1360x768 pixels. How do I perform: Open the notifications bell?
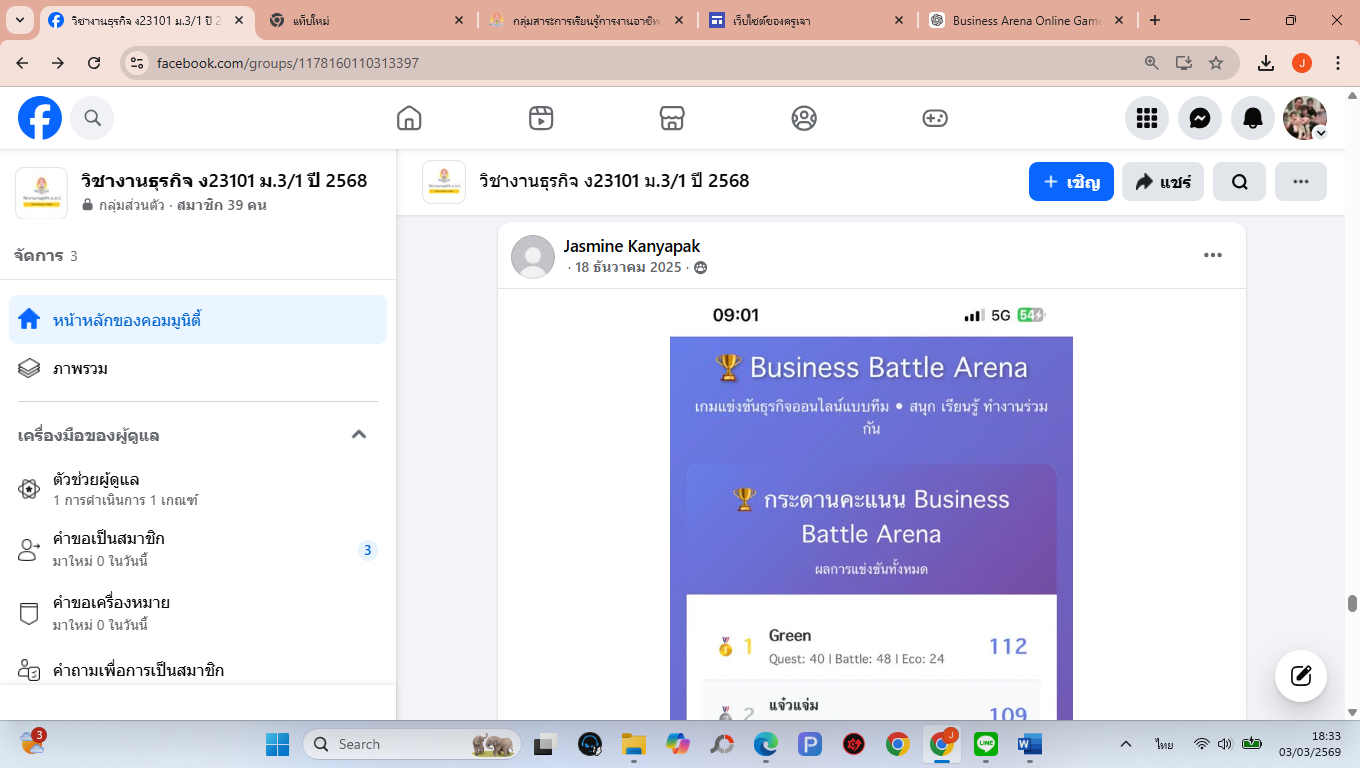point(1253,118)
